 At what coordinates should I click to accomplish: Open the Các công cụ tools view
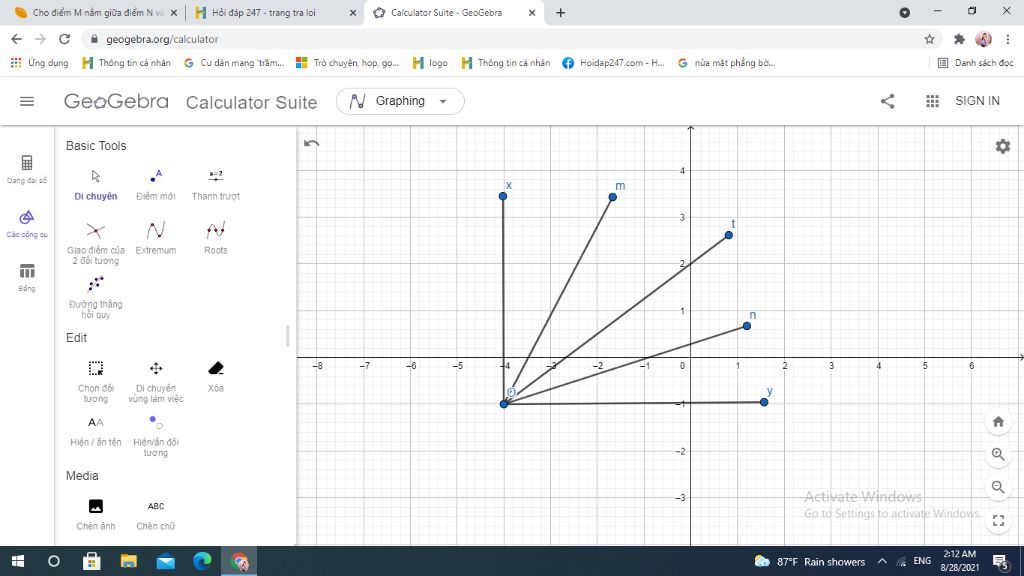(27, 223)
